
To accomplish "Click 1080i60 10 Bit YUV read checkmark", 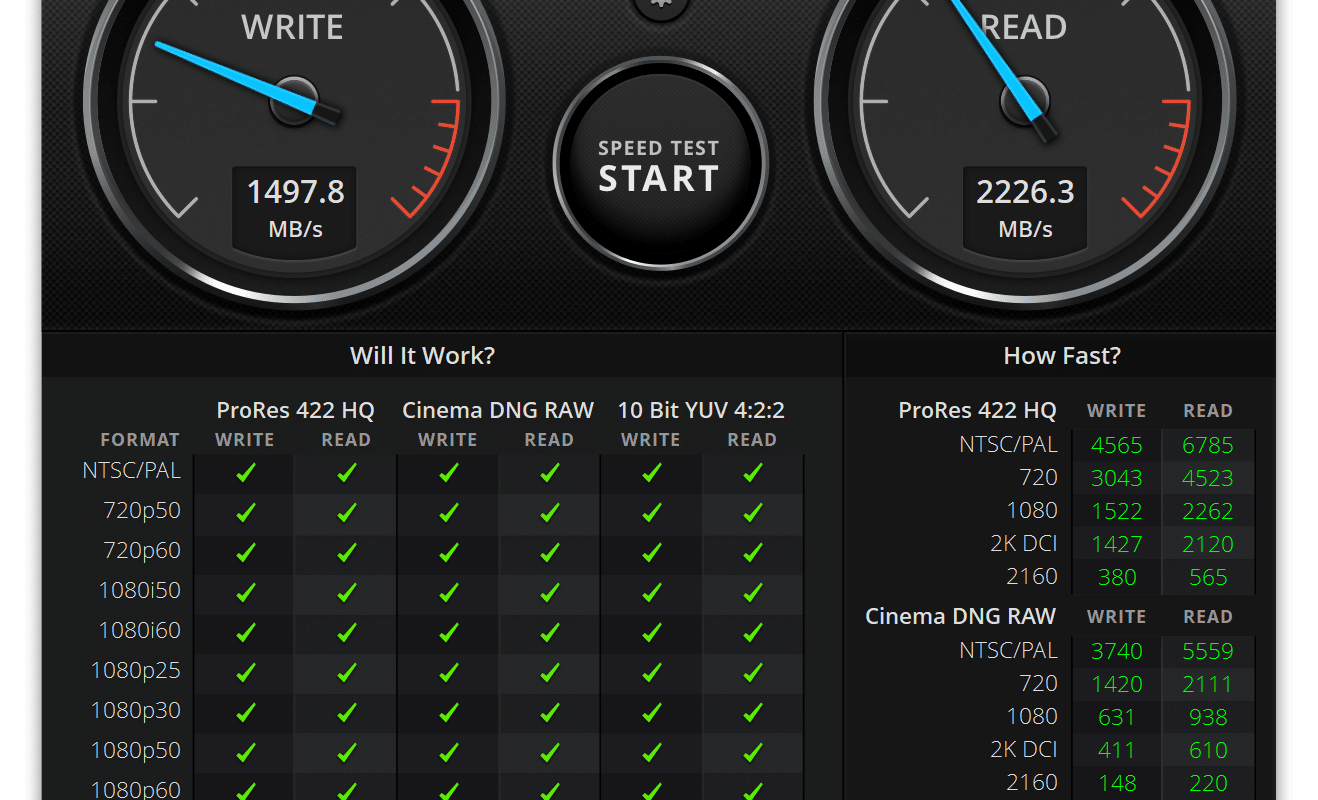I will [752, 632].
